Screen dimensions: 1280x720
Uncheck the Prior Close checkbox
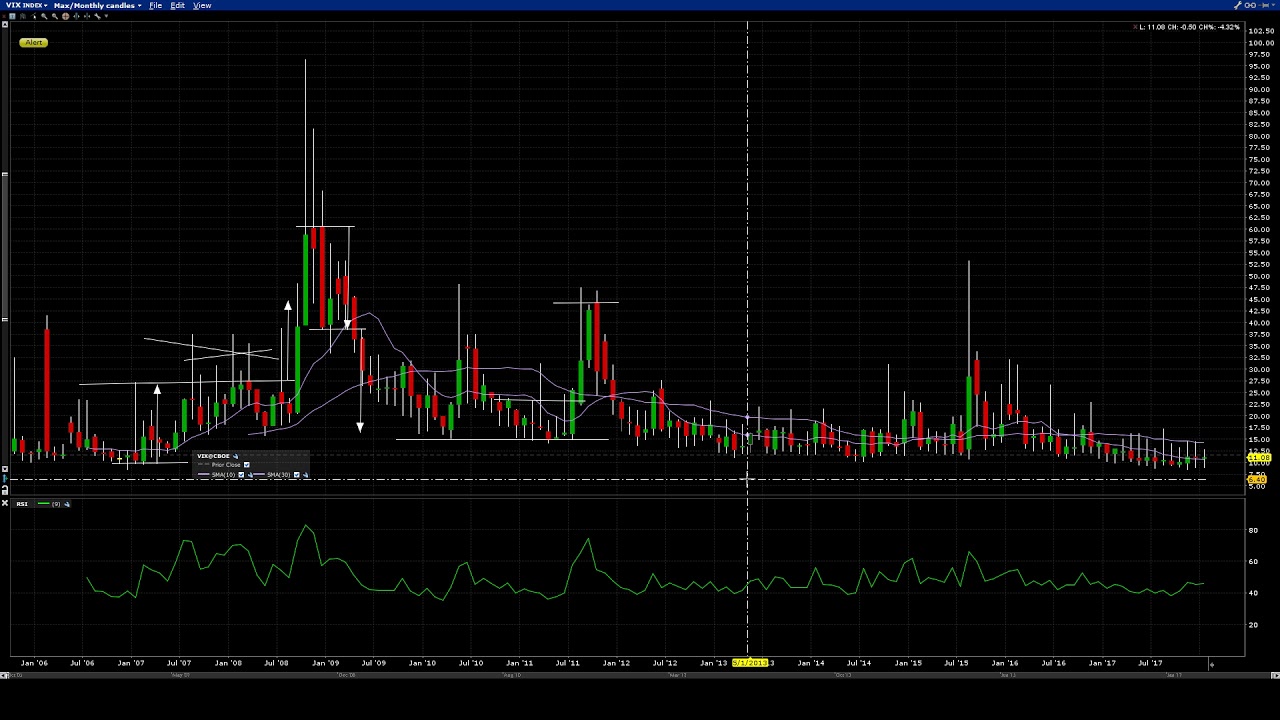pos(246,465)
